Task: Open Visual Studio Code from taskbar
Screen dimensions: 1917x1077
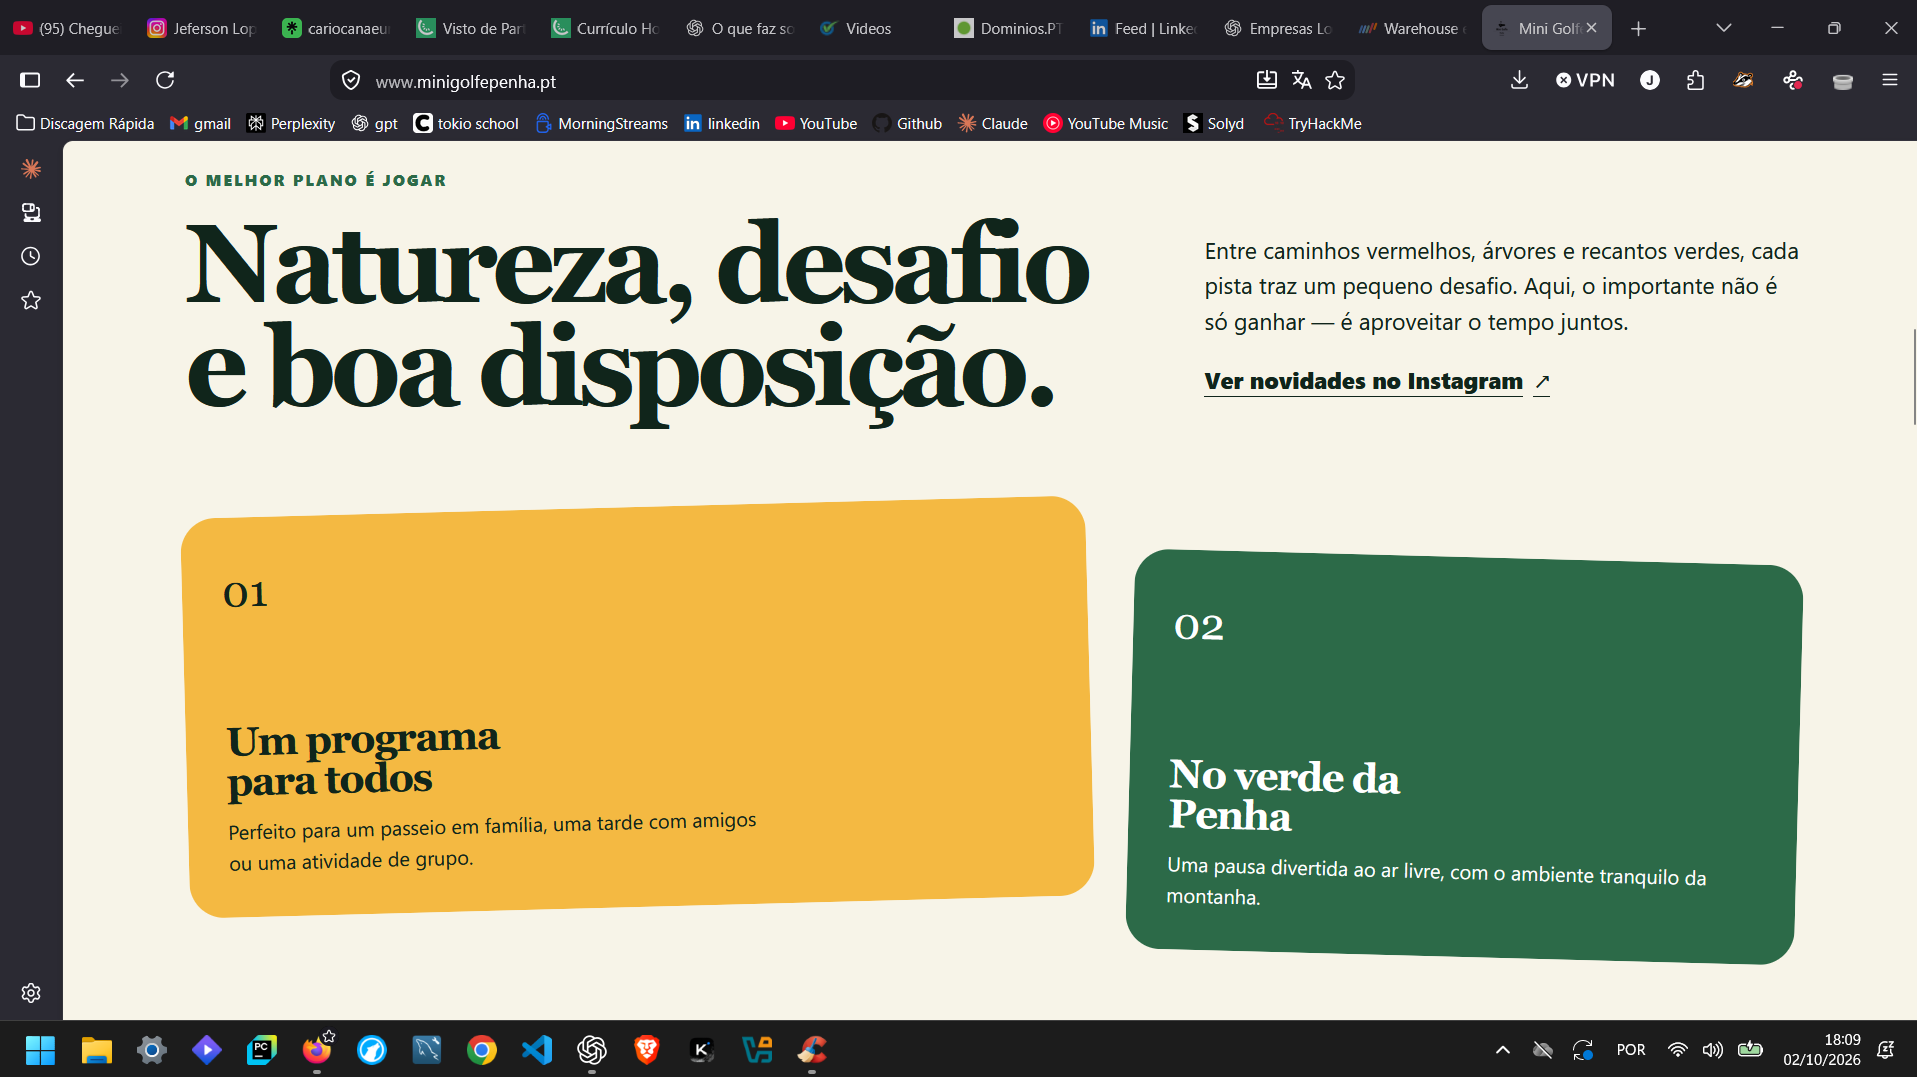Action: tap(536, 1050)
